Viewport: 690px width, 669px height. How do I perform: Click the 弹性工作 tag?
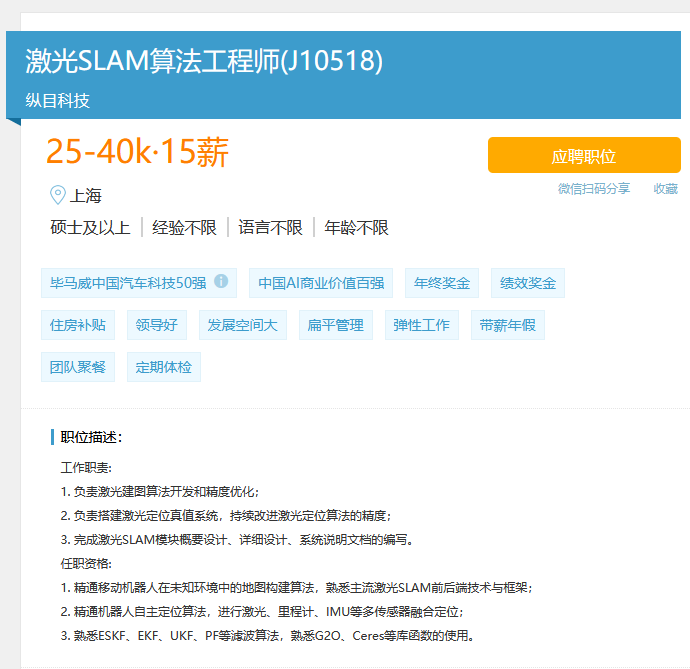pyautogui.click(x=422, y=325)
